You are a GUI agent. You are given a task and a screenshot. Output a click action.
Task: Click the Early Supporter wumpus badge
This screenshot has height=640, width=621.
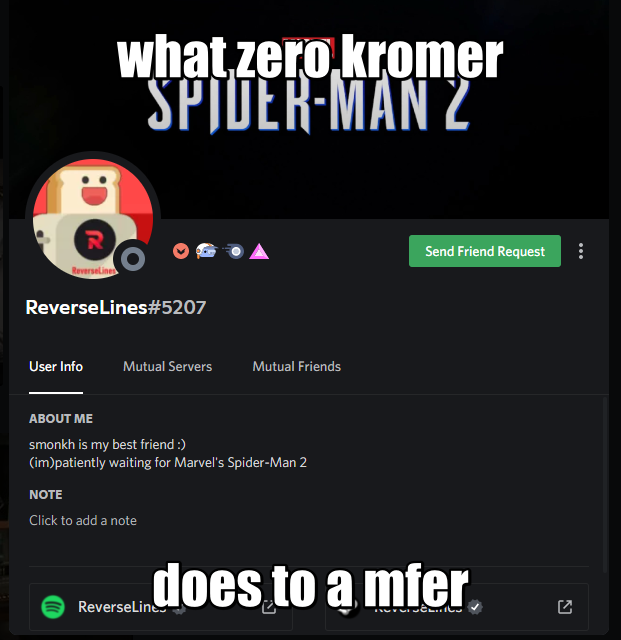point(206,251)
